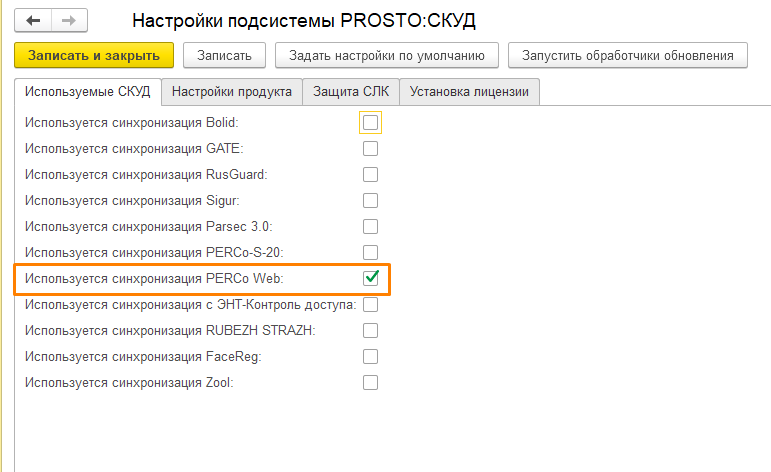Uncheck PERCo Web synchronization
This screenshot has height=472, width=771.
coord(371,278)
